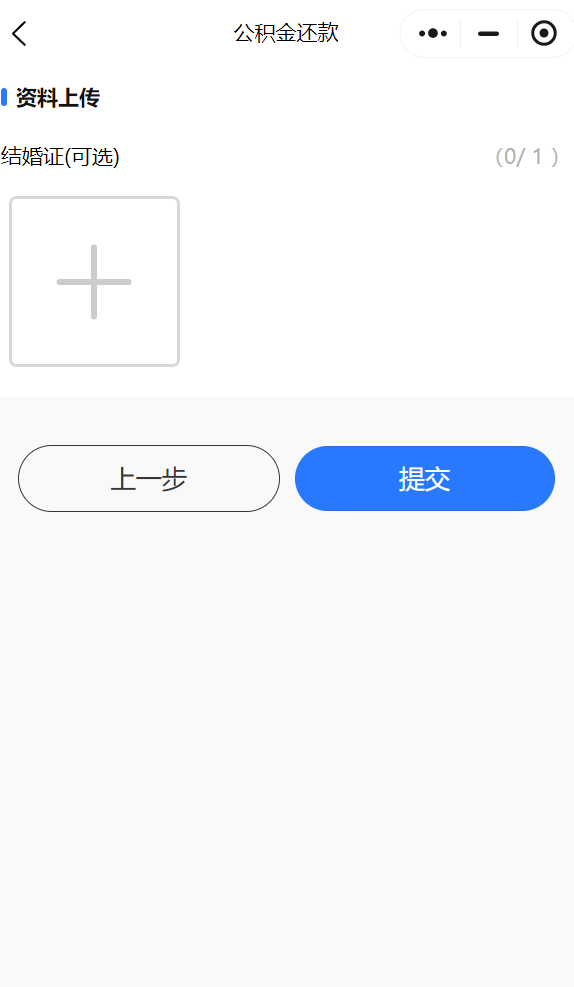Click the blue marker beside 资料上传

[x=4, y=98]
